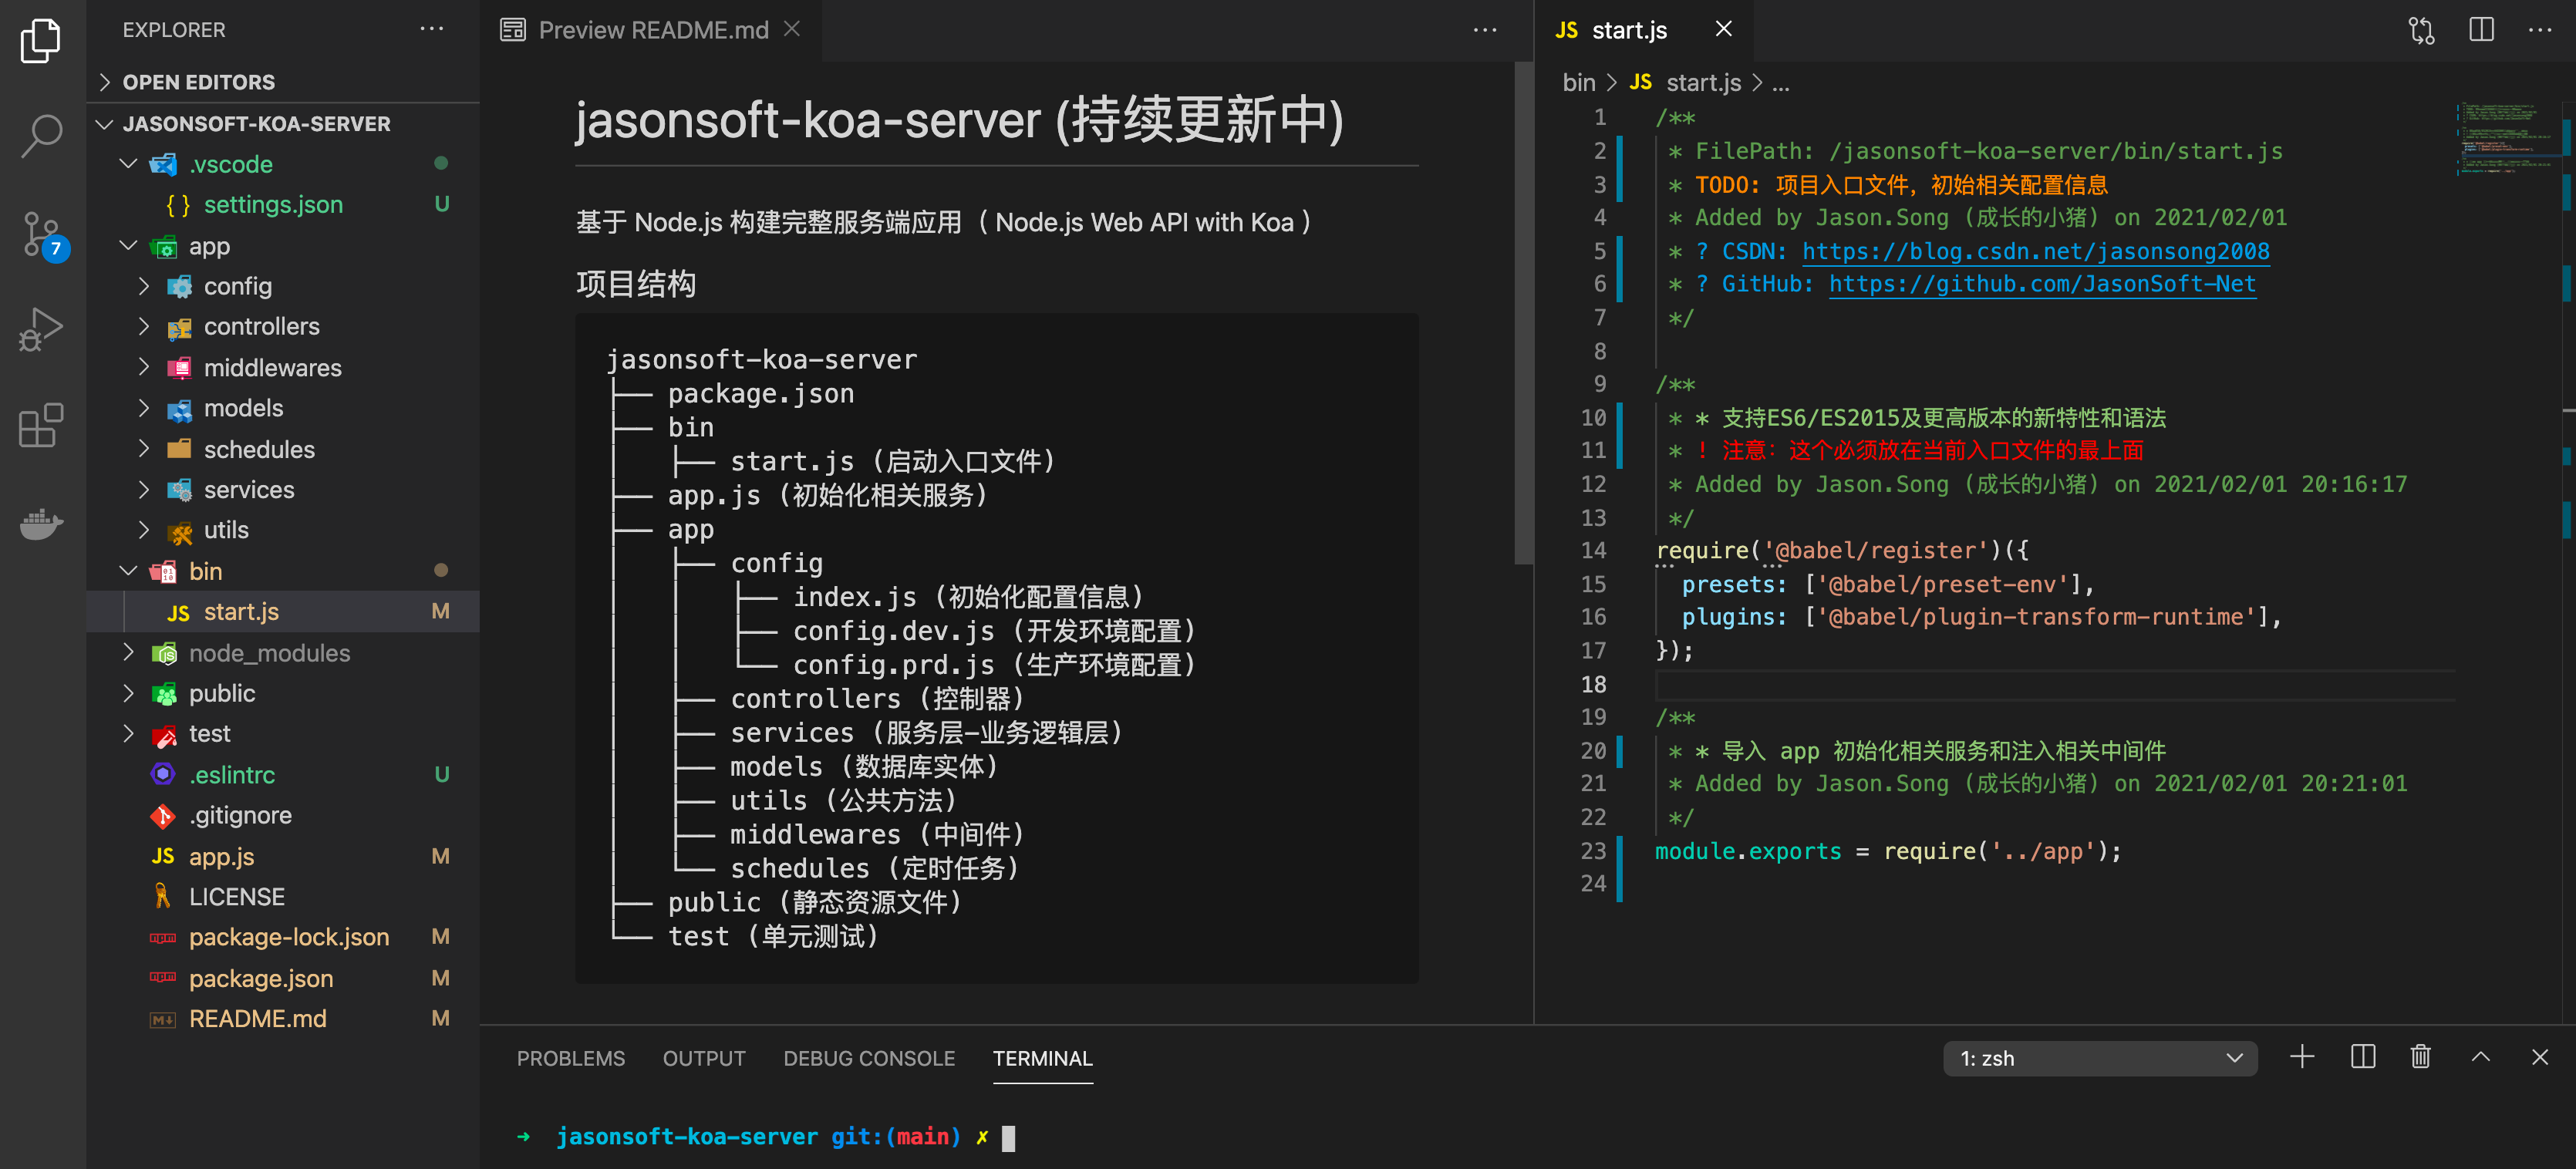
Task: Click the Open Changes compare icon
Action: (x=2421, y=30)
